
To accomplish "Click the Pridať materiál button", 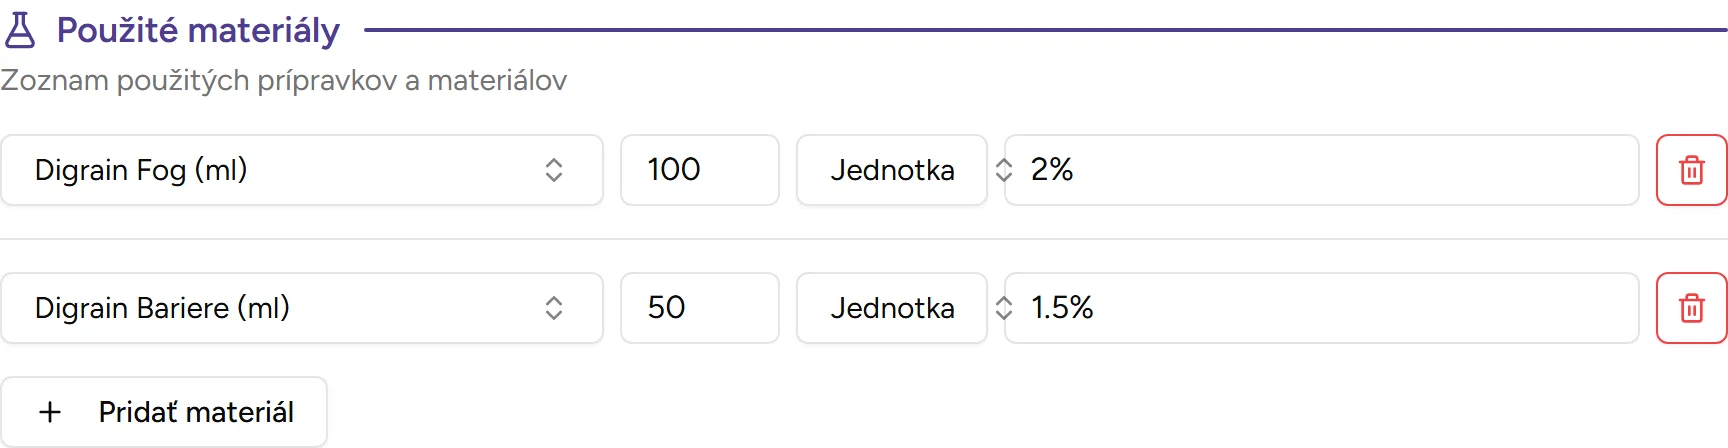I will pos(164,412).
